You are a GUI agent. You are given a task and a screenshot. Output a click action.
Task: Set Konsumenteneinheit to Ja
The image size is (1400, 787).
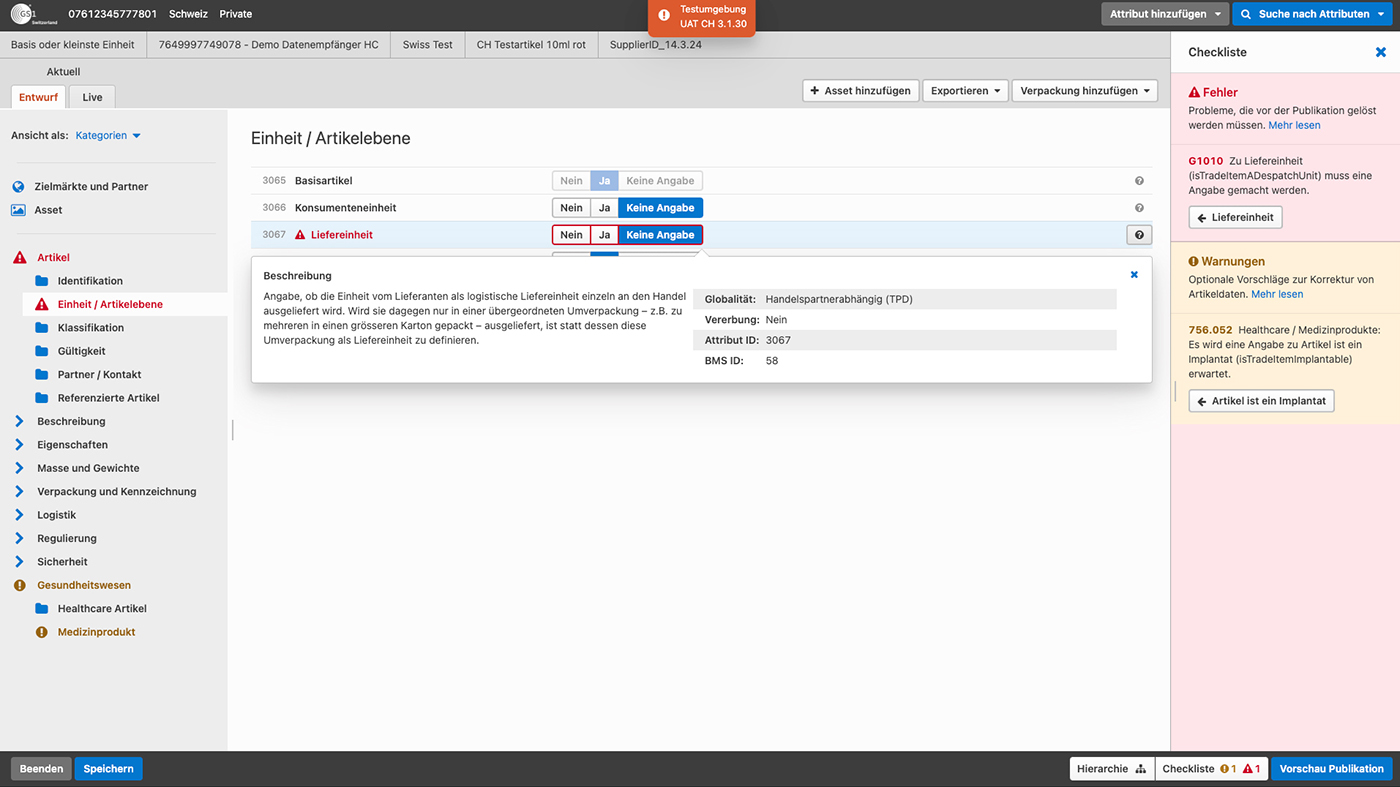click(x=604, y=208)
